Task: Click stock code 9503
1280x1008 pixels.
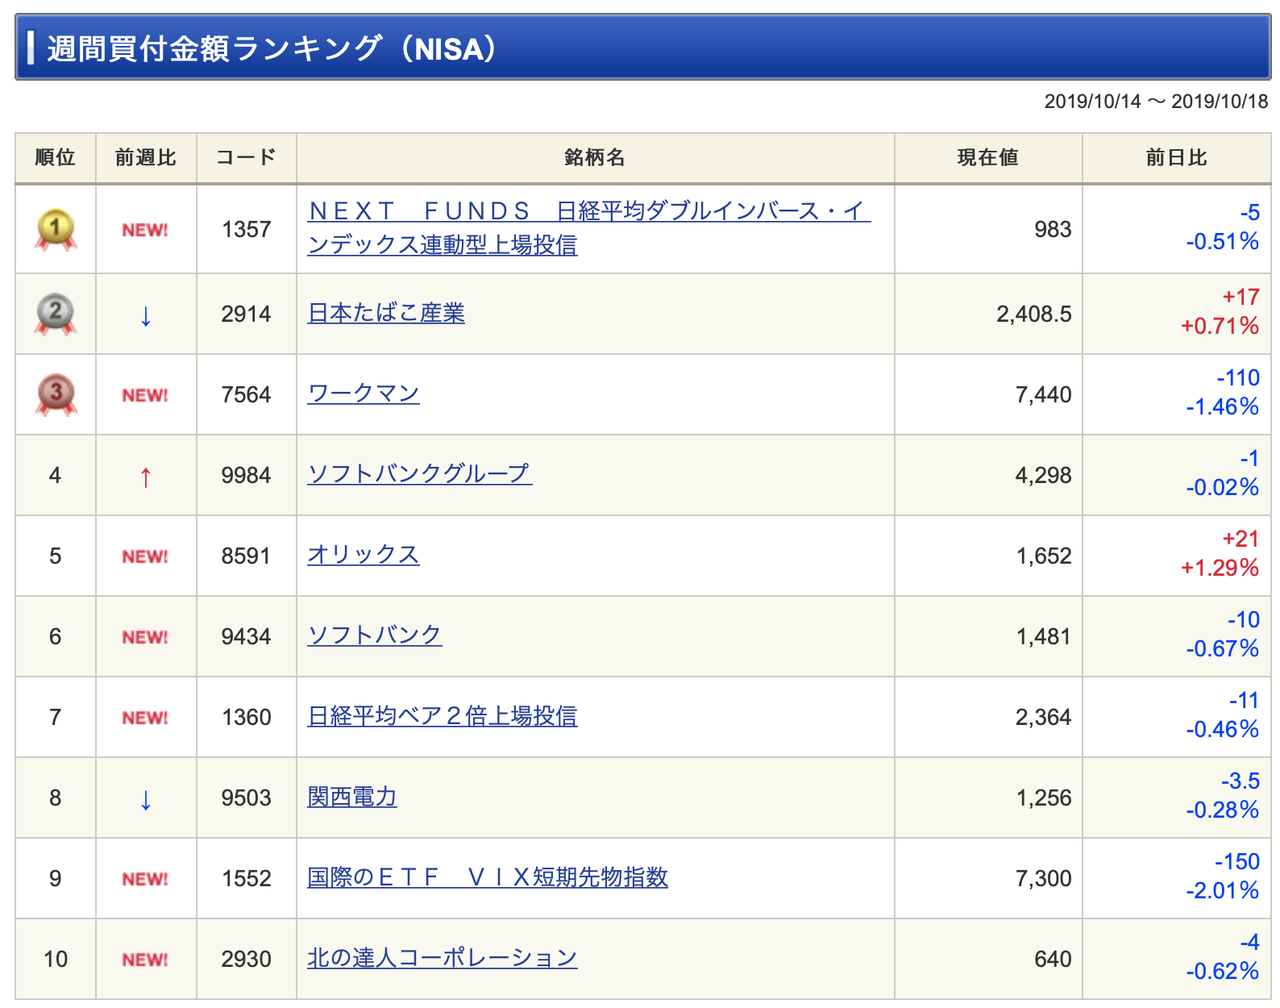Action: 246,798
